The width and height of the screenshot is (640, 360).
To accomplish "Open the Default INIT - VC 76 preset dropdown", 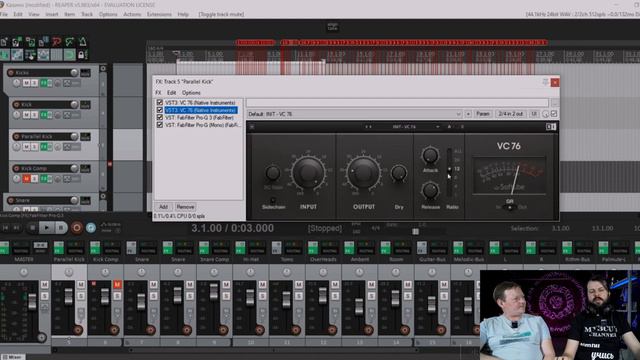I will coord(354,114).
